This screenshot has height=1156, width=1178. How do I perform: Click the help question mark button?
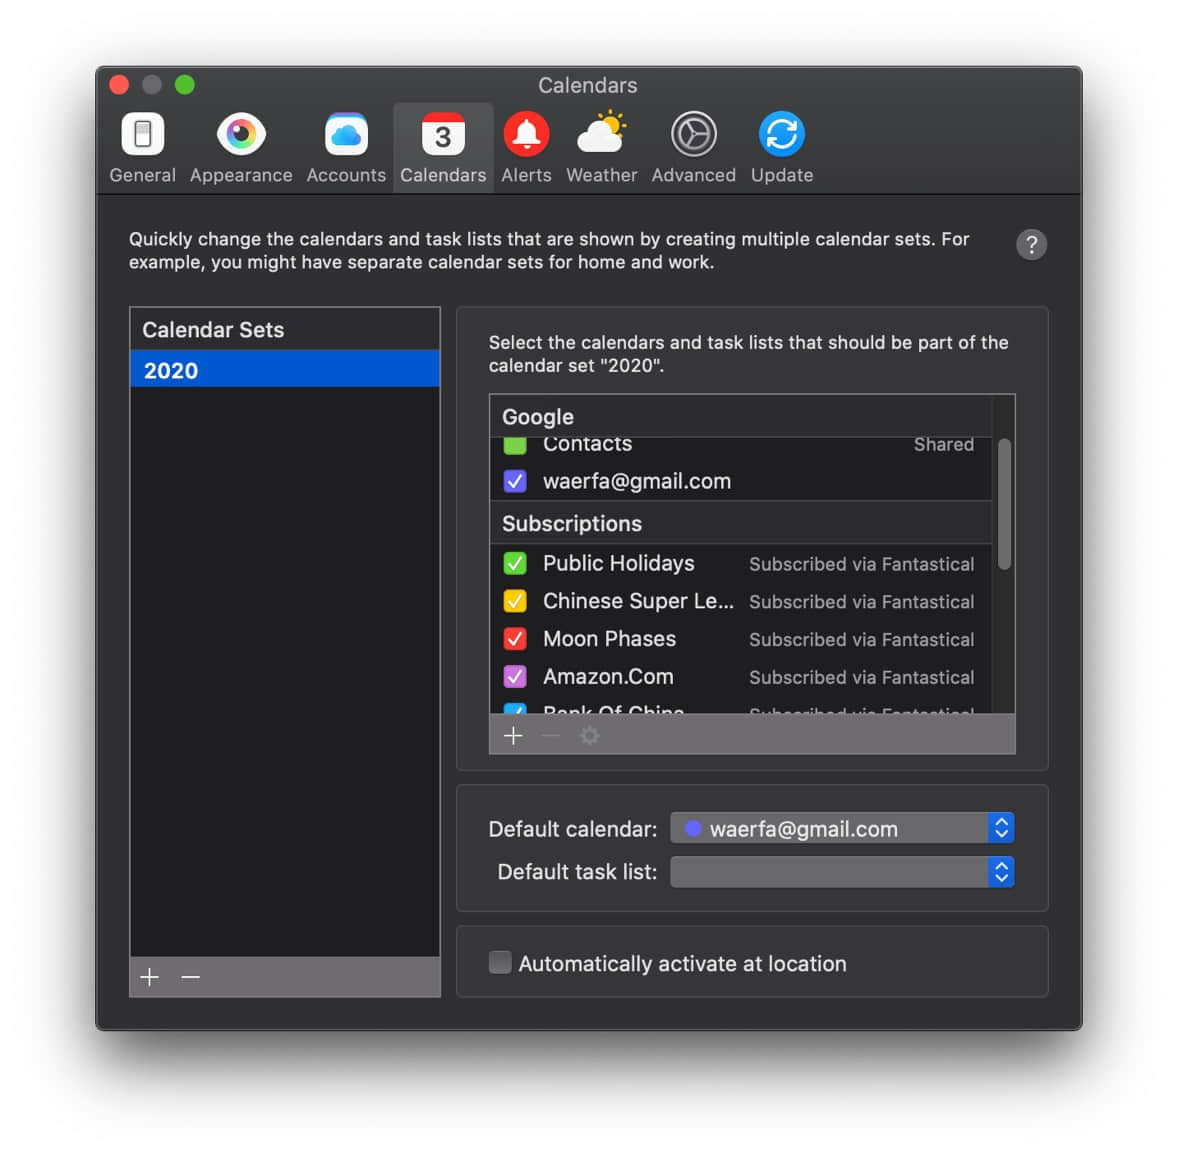[x=1031, y=244]
